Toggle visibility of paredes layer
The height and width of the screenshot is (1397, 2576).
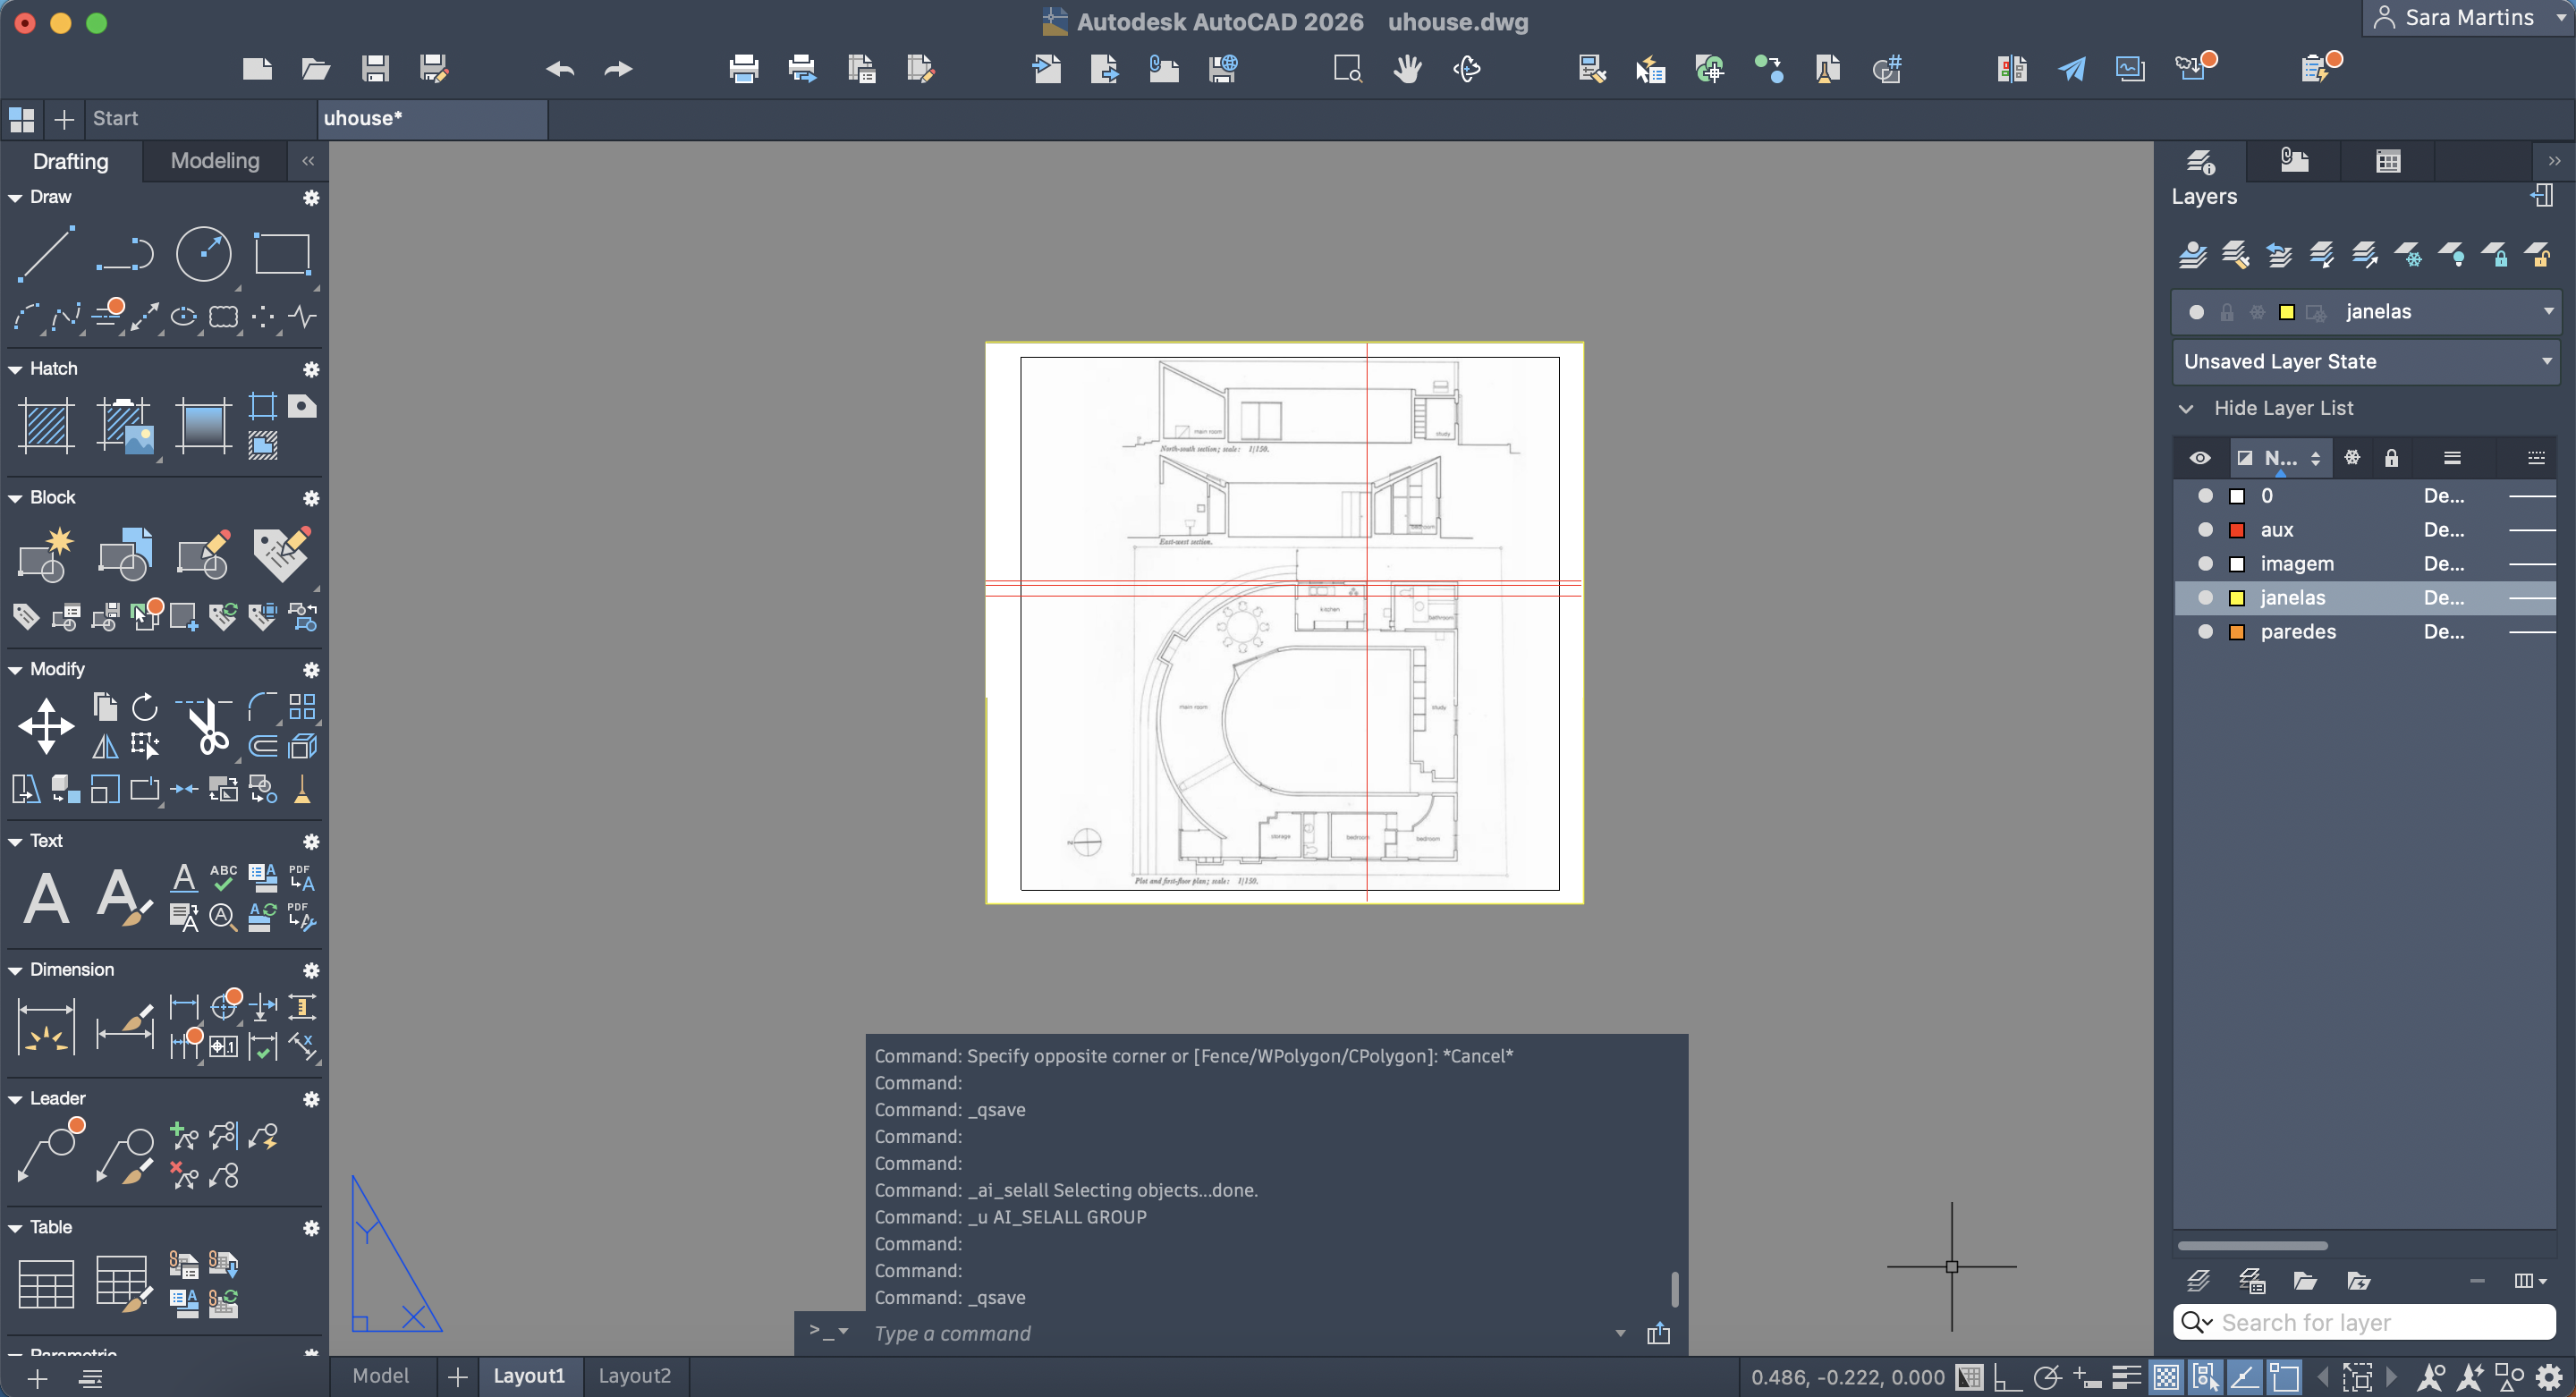coord(2205,632)
